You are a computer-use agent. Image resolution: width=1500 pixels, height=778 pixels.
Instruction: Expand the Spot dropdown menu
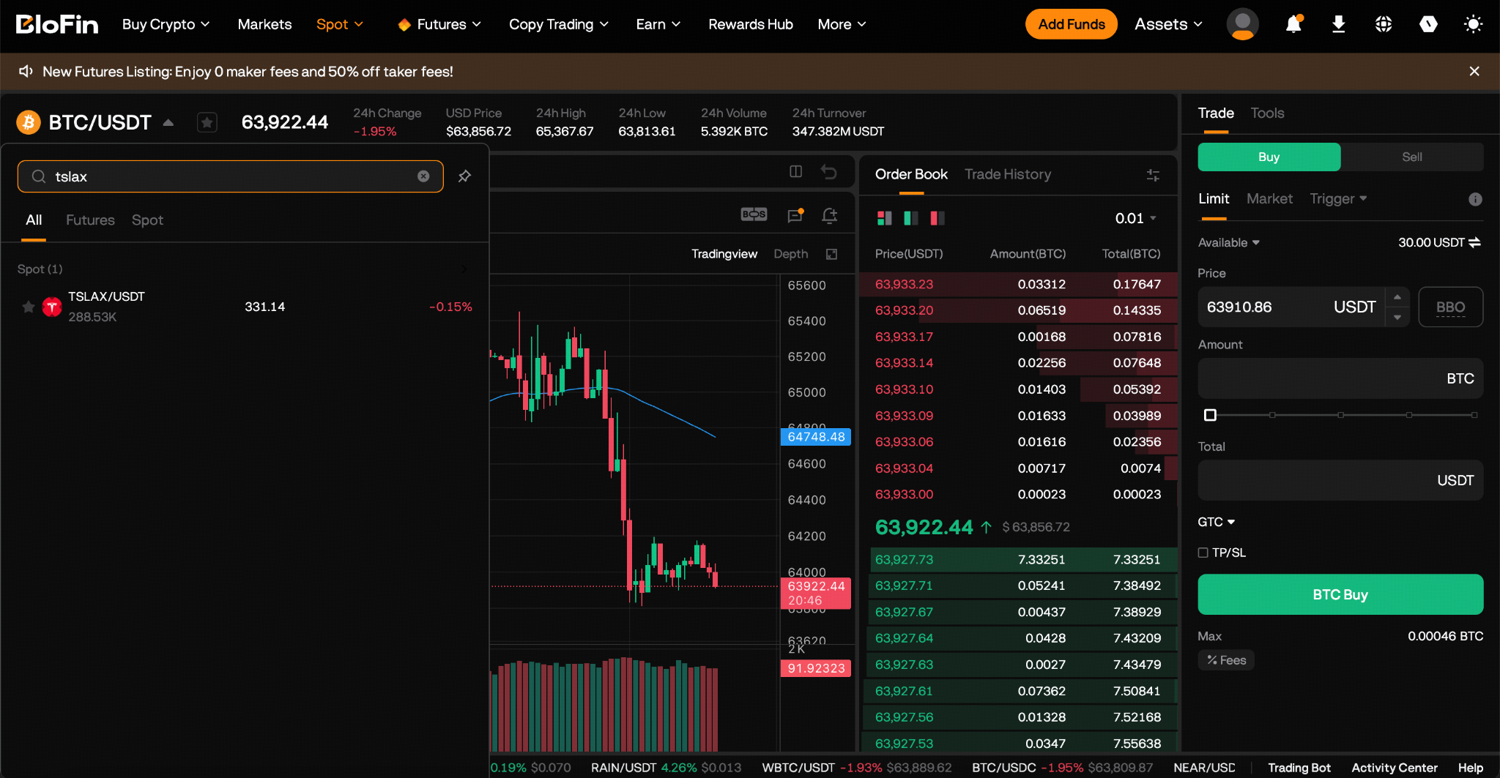tap(340, 24)
